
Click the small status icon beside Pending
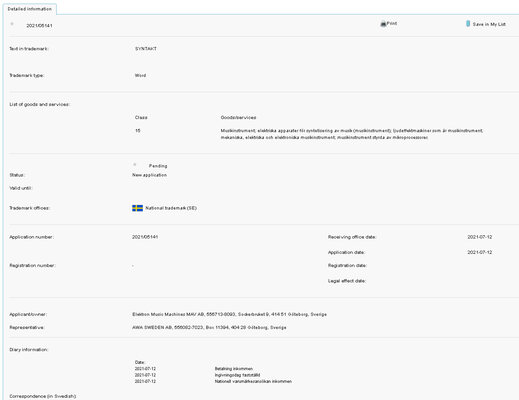135,165
